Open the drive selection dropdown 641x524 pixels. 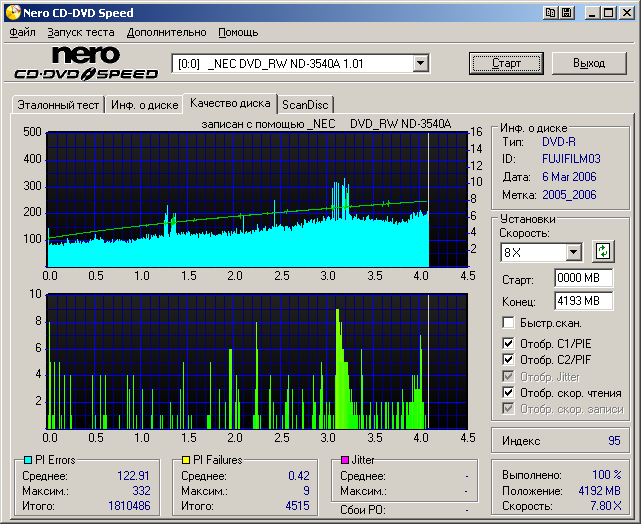pos(421,63)
